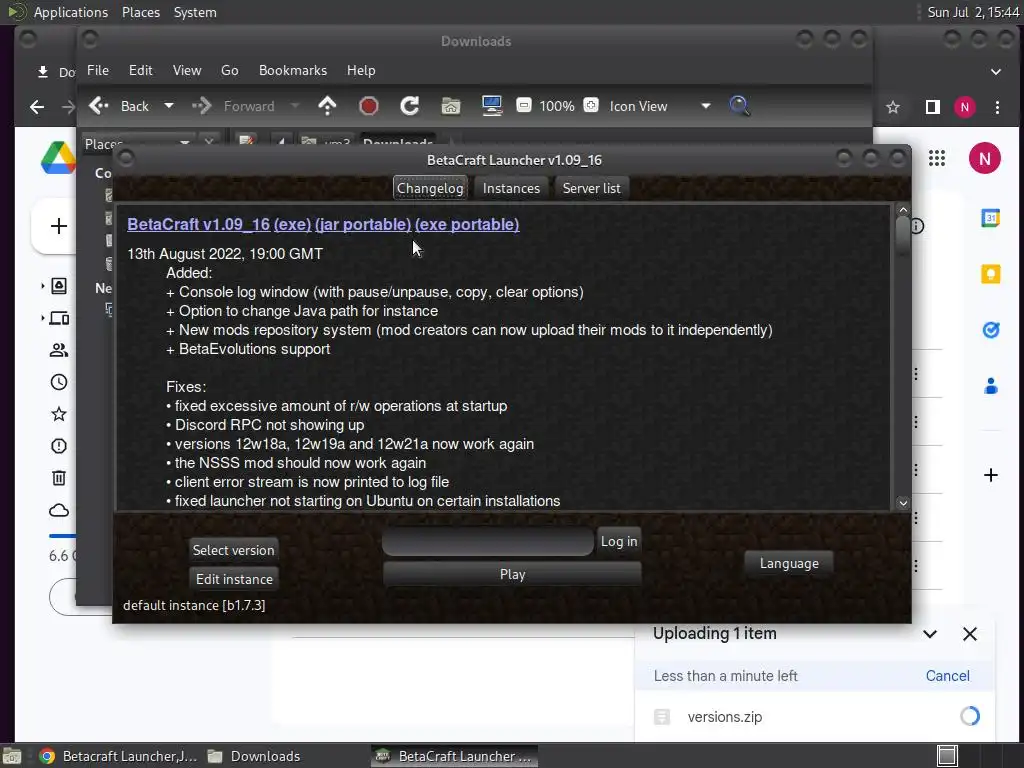Open My Drive in Drive sidebar
Screen dimensions: 1024x768
pos(59,286)
